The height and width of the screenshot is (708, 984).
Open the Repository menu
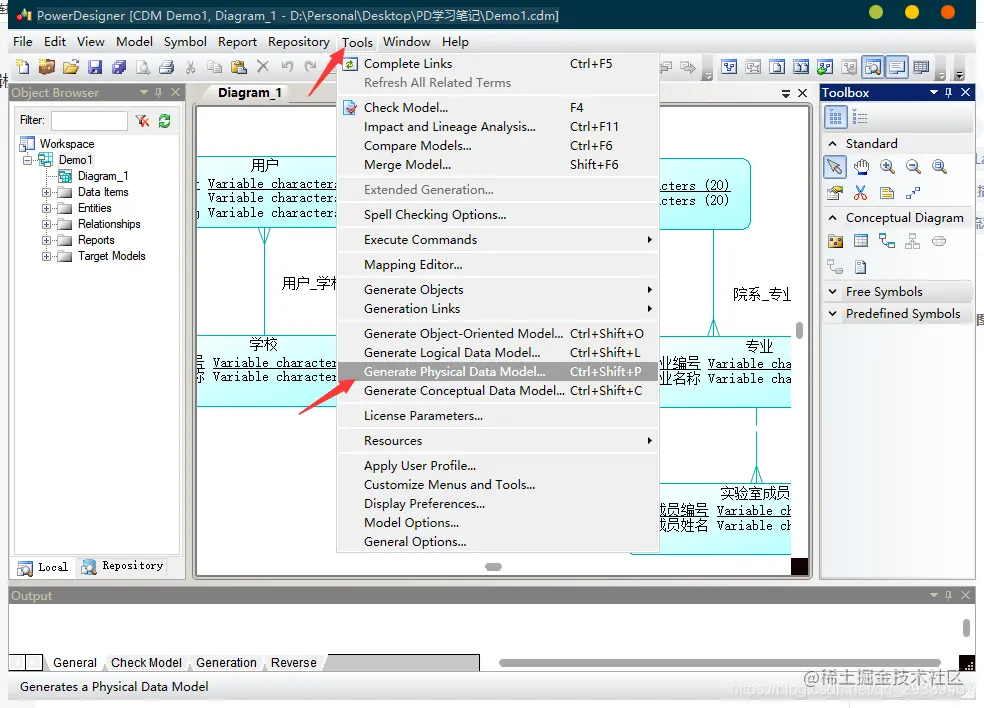pos(298,42)
